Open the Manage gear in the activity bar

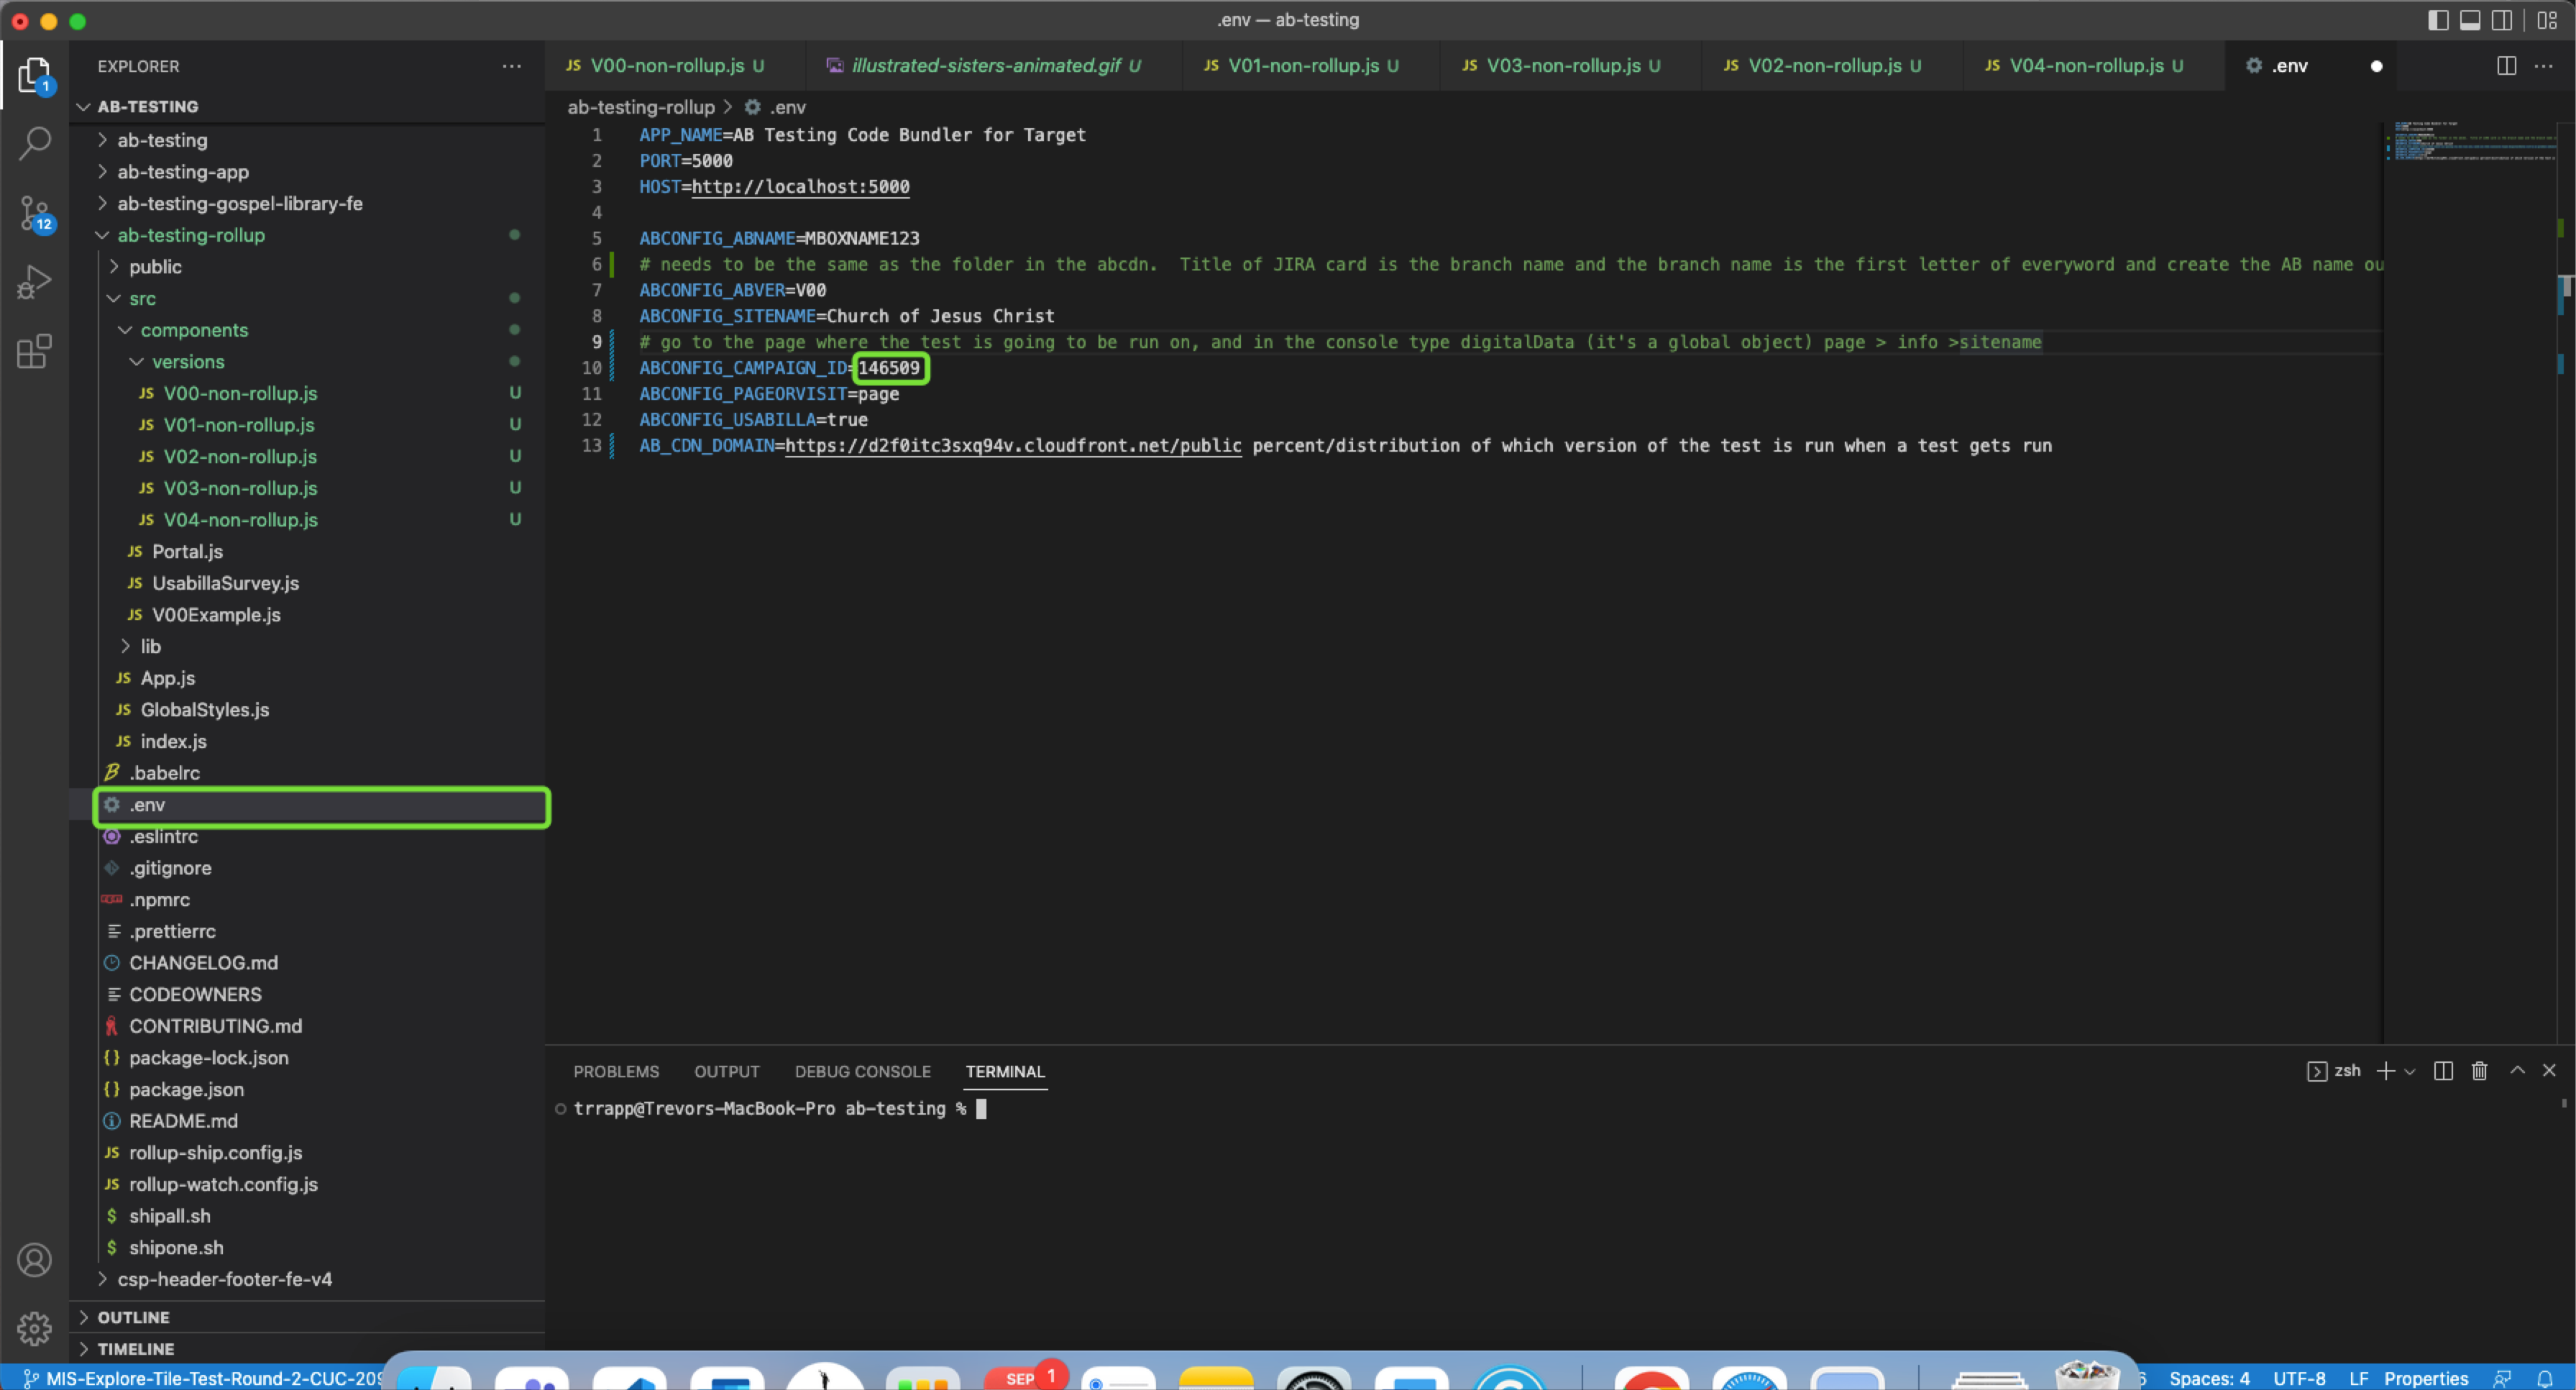pyautogui.click(x=35, y=1328)
